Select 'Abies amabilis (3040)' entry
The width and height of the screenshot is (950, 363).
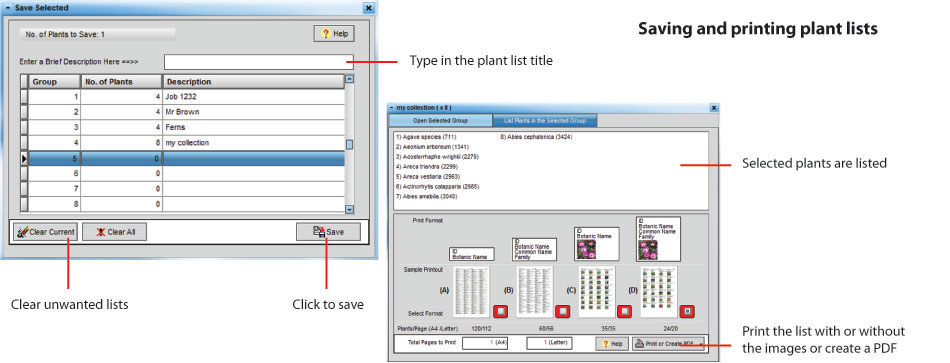point(426,196)
